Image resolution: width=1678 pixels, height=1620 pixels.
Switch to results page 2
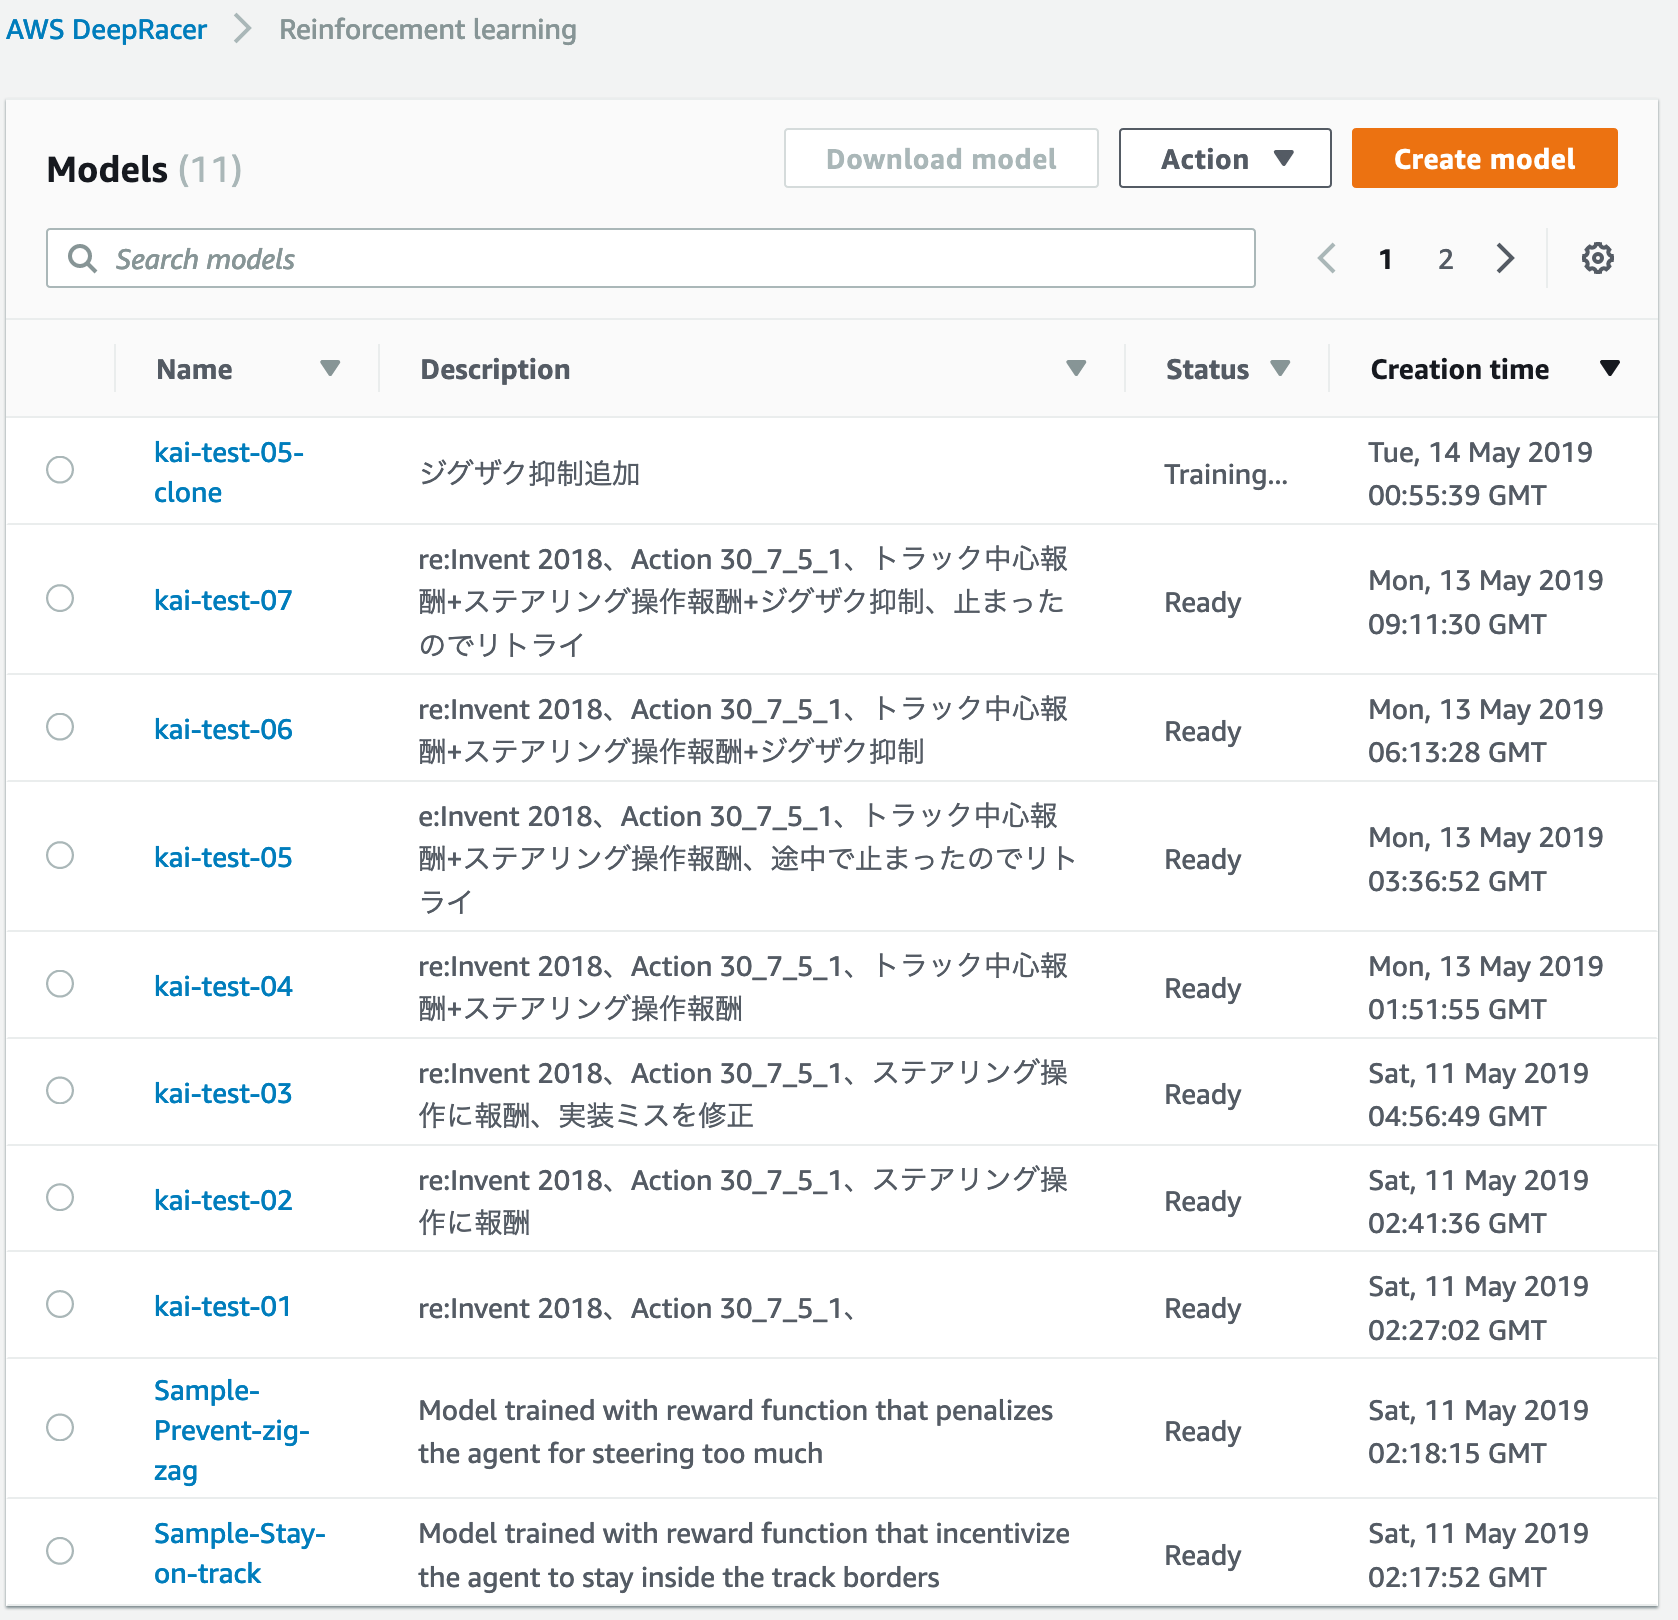click(1445, 258)
